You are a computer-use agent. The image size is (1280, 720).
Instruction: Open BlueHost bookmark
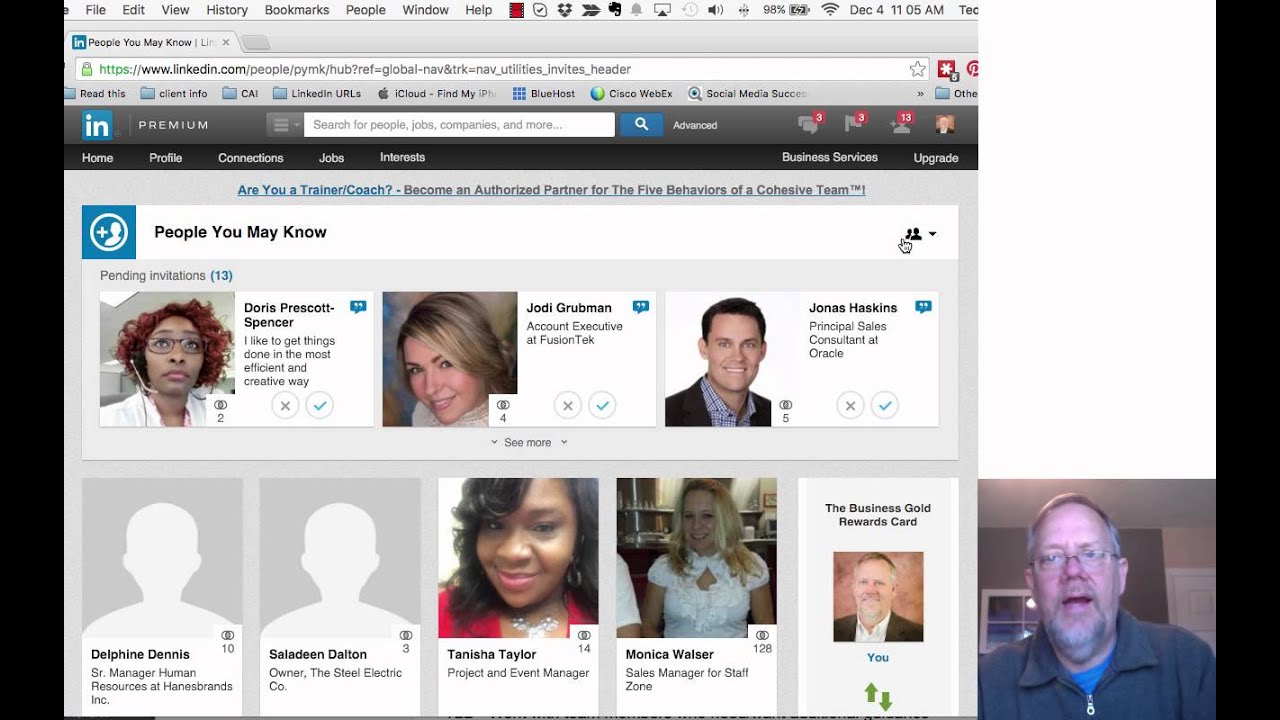544,94
